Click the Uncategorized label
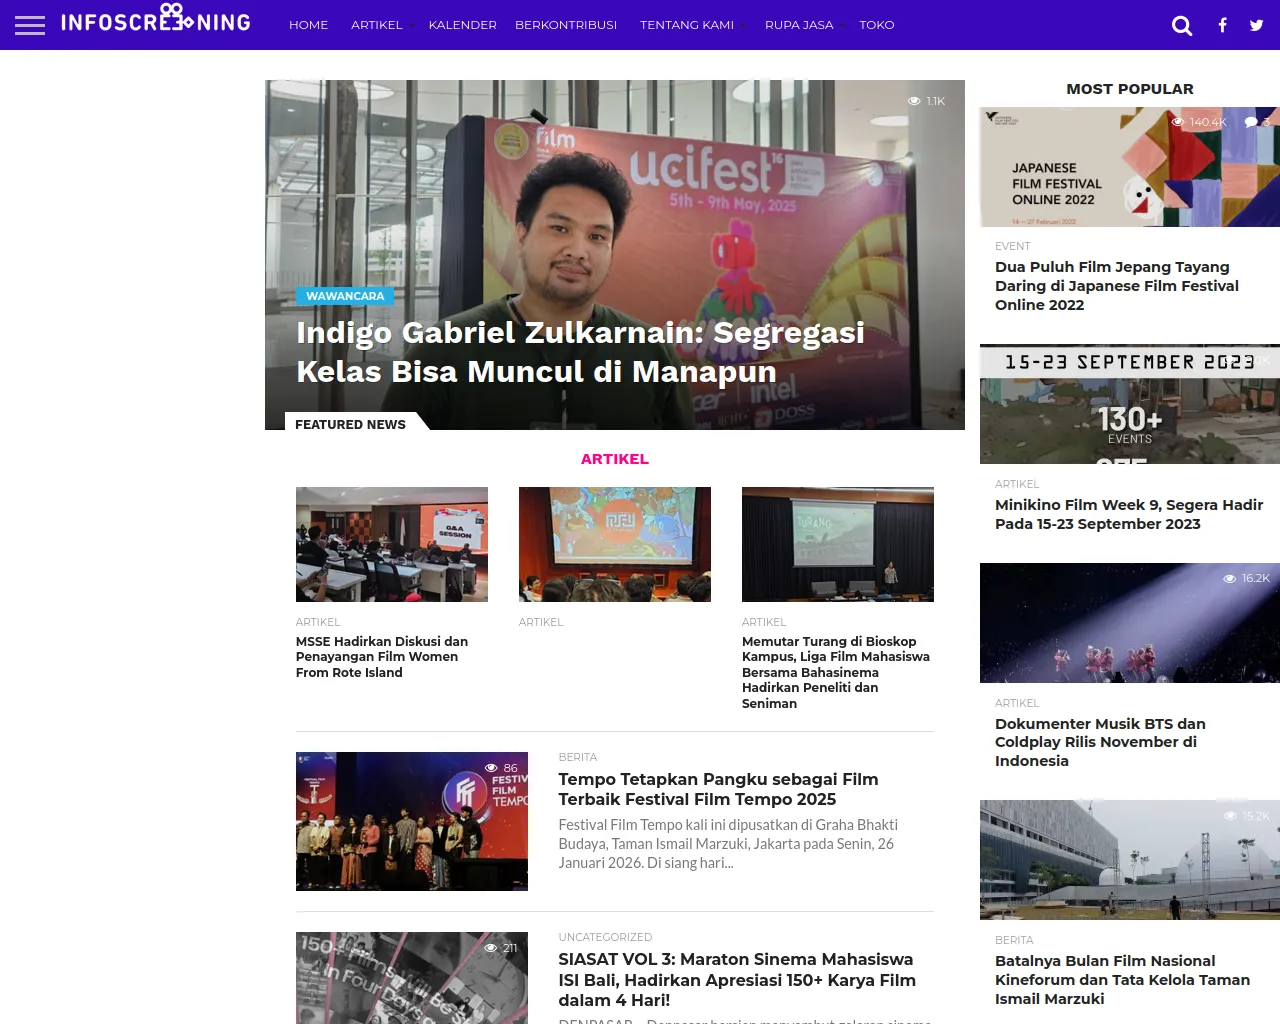Screen dimensions: 1280x1024 pyautogui.click(x=605, y=937)
